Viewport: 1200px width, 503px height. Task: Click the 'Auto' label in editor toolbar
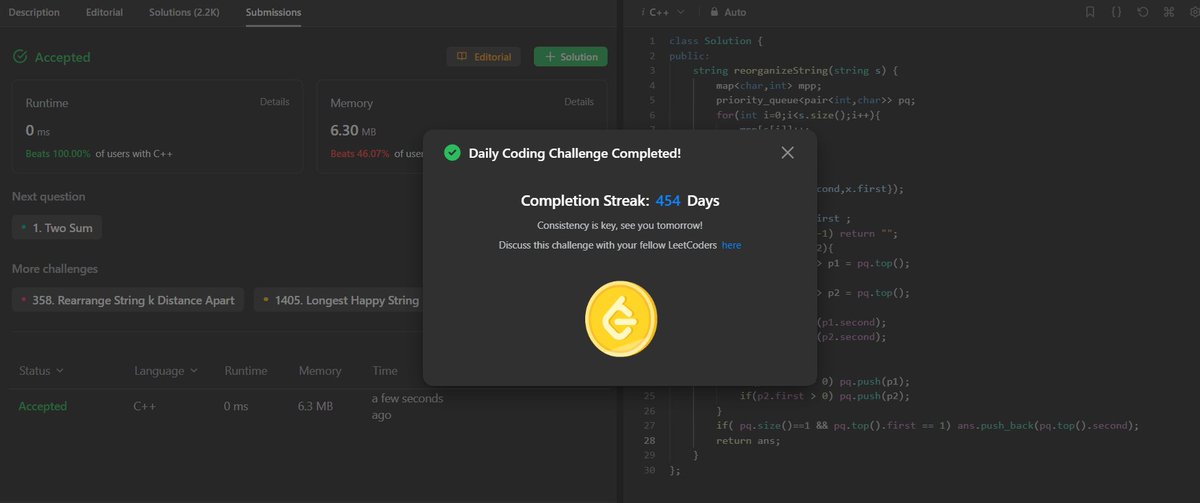[735, 12]
